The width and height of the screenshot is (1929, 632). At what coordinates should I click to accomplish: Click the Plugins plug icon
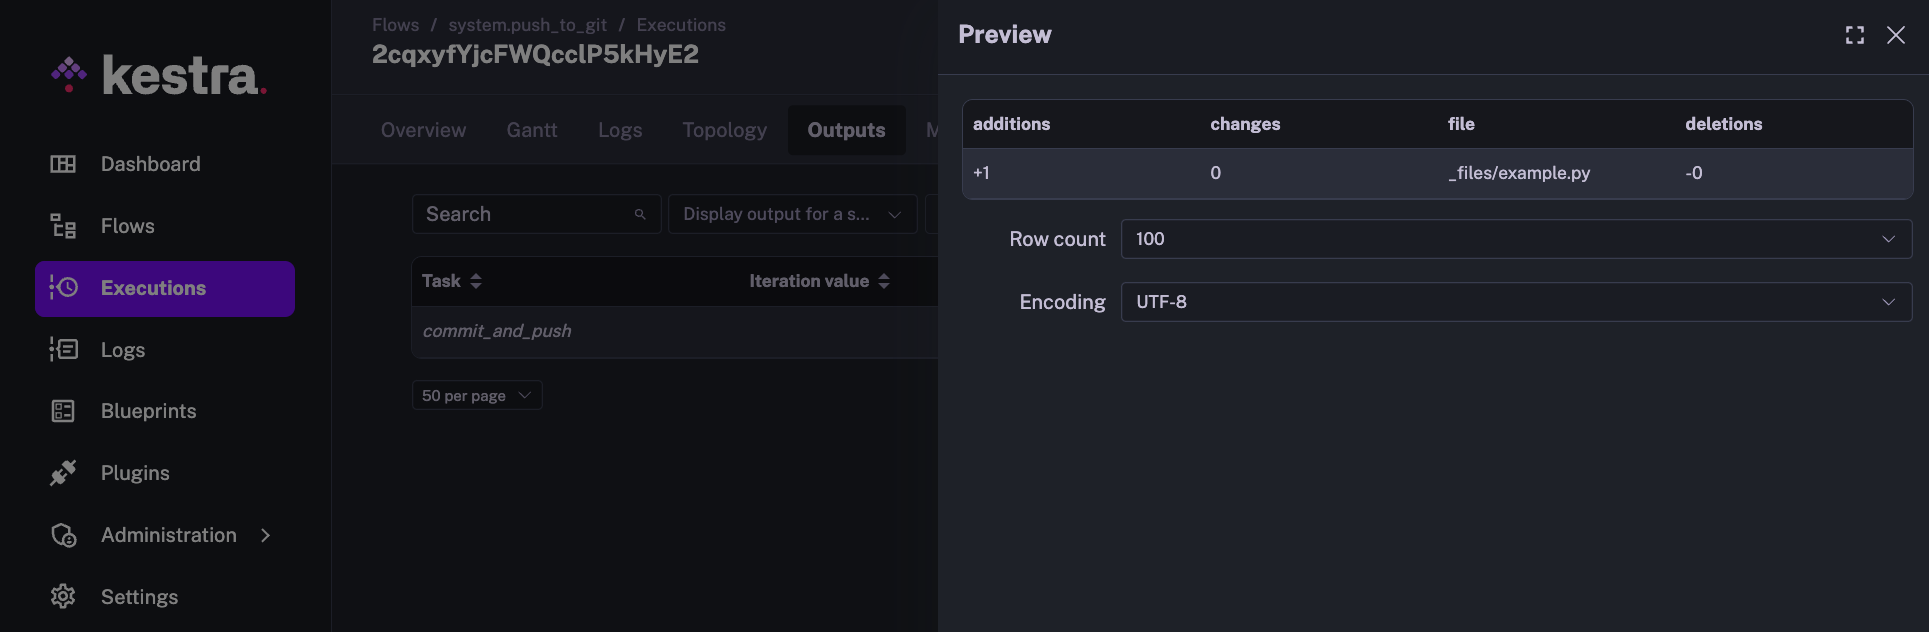(x=63, y=473)
